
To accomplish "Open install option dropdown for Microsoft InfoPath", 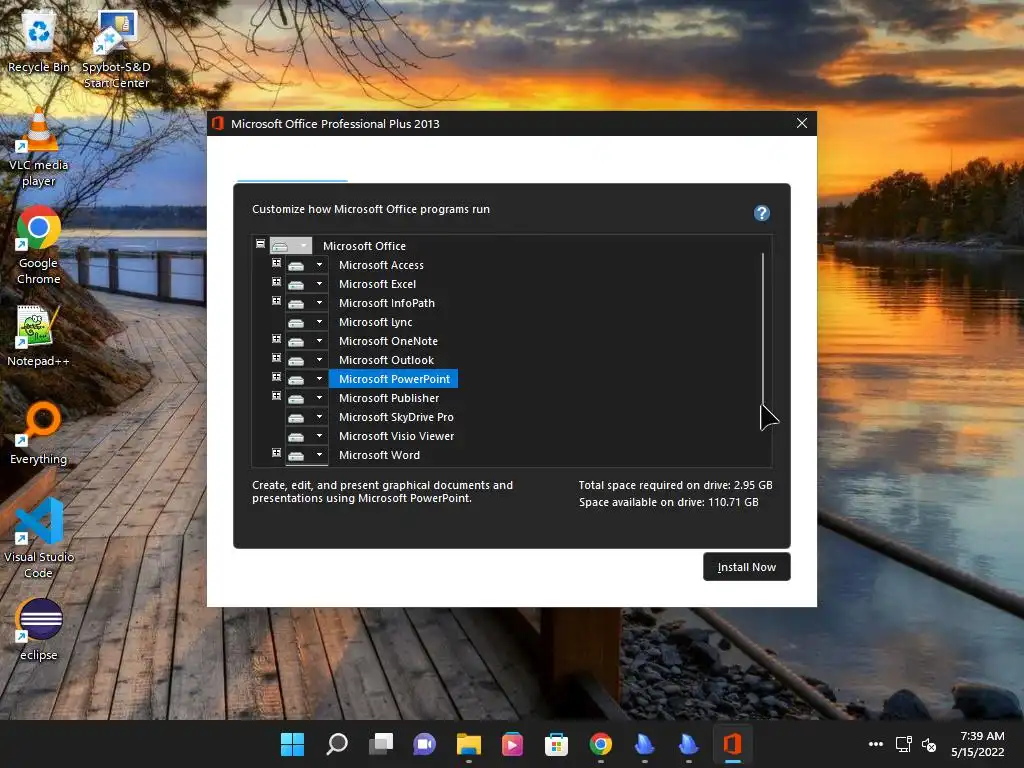I will coord(307,303).
